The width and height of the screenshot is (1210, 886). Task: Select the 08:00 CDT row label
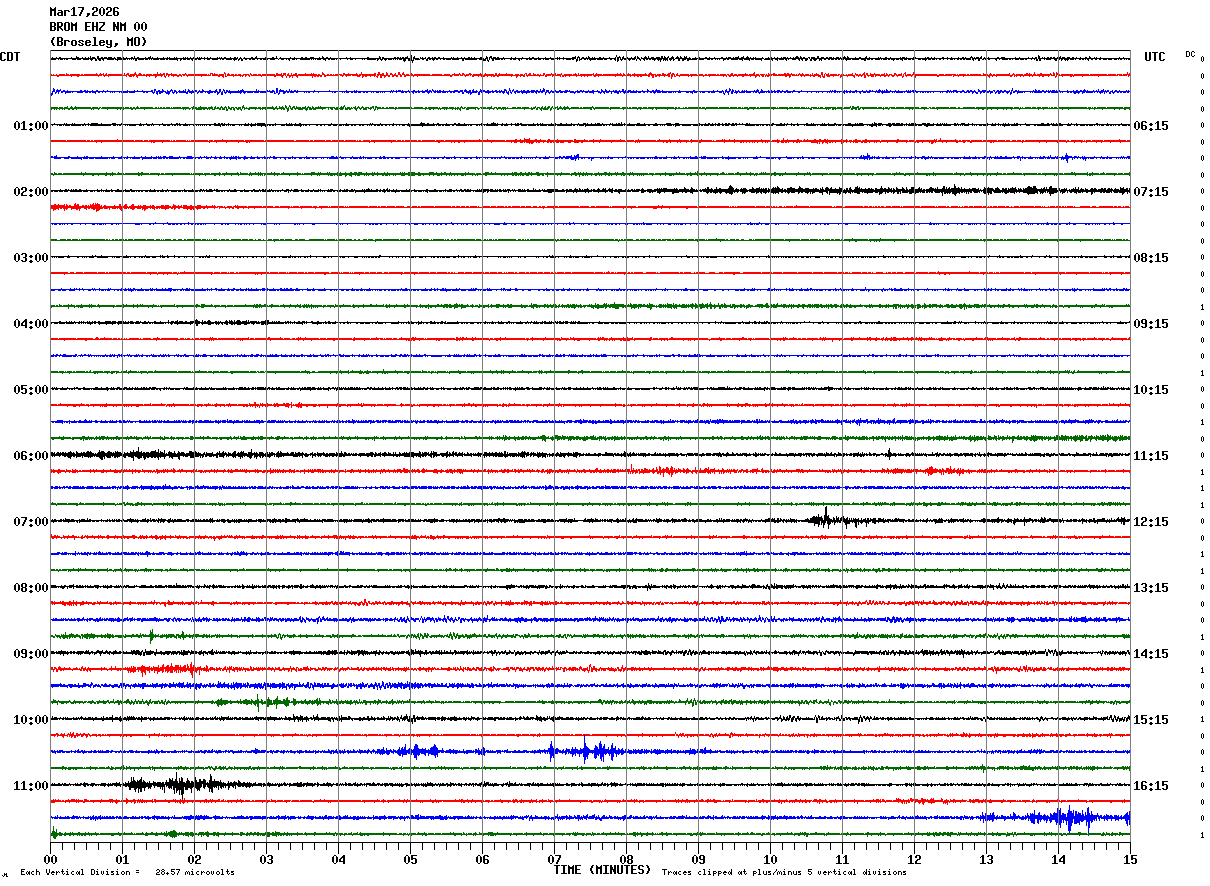click(x=31, y=588)
